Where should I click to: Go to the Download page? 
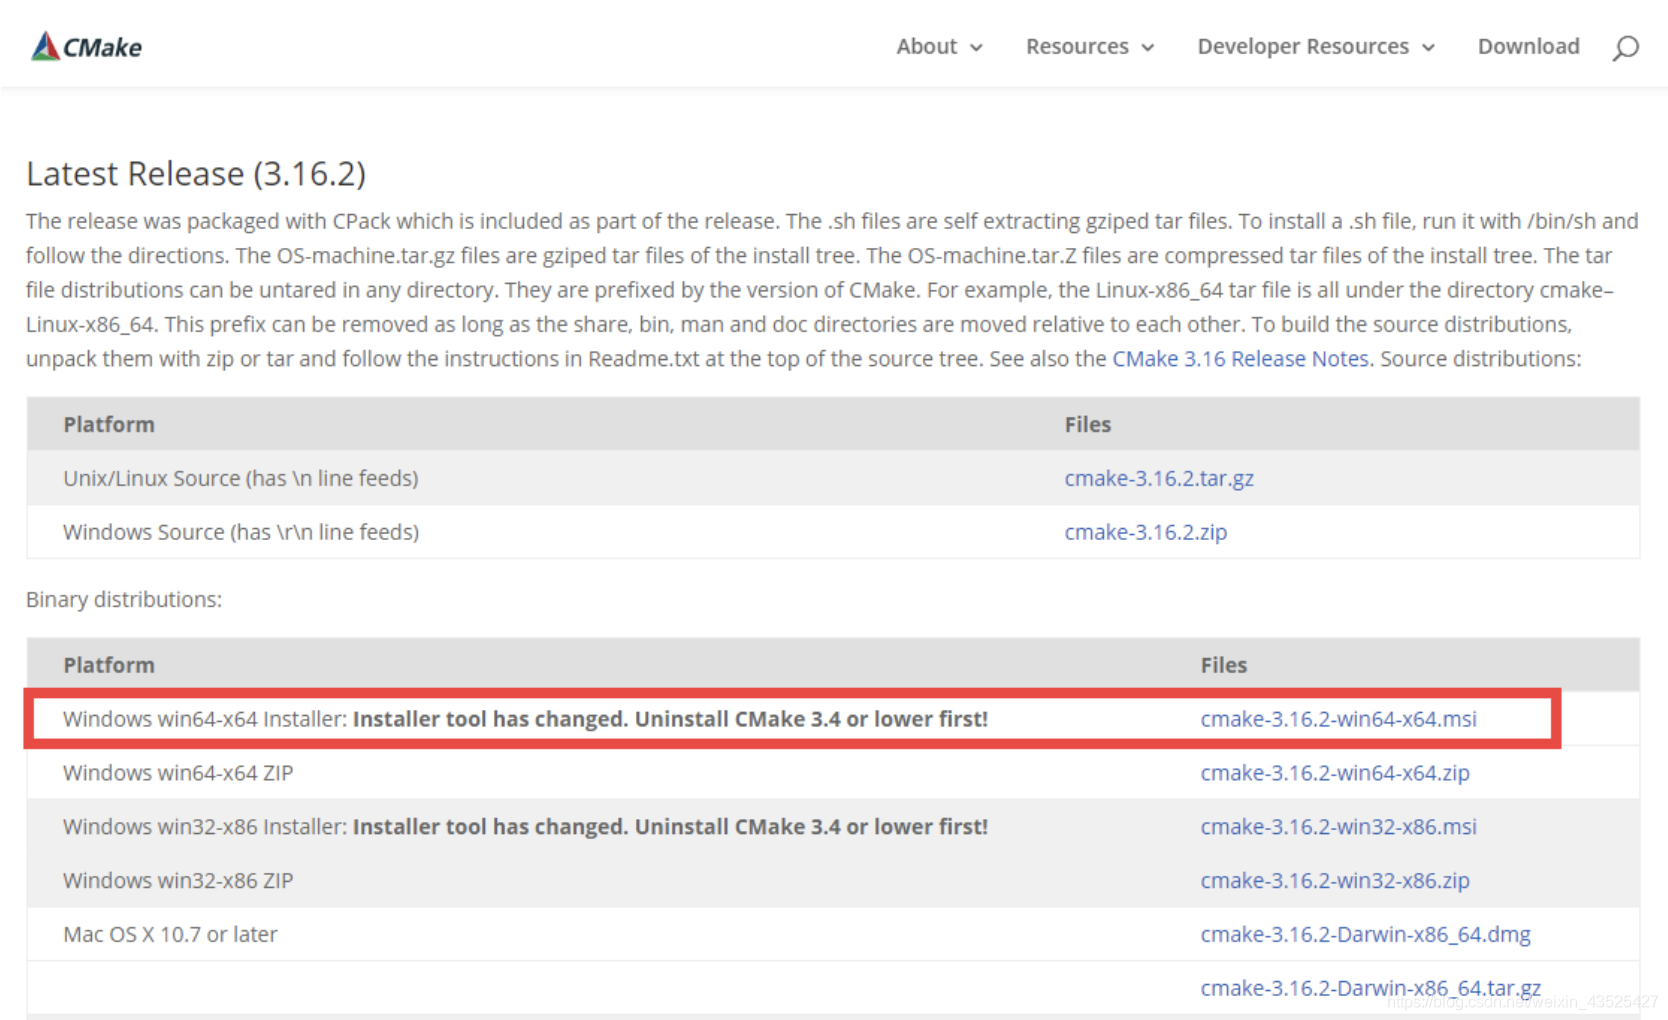coord(1528,47)
